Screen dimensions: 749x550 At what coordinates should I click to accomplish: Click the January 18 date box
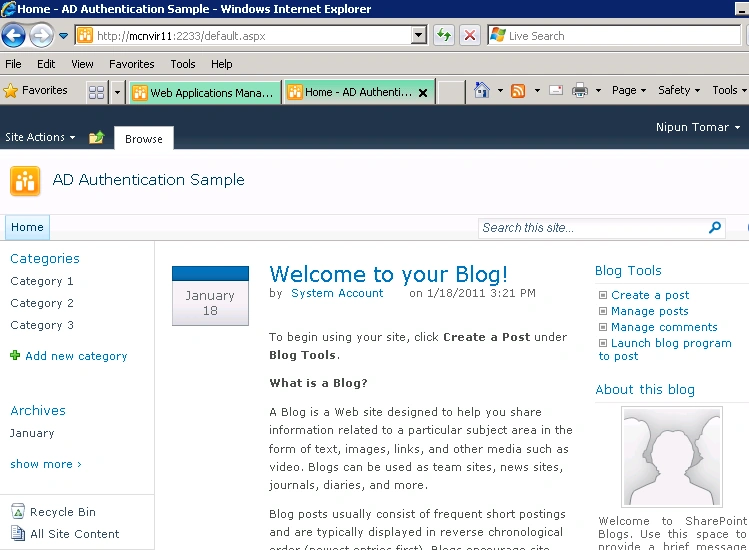(210, 296)
